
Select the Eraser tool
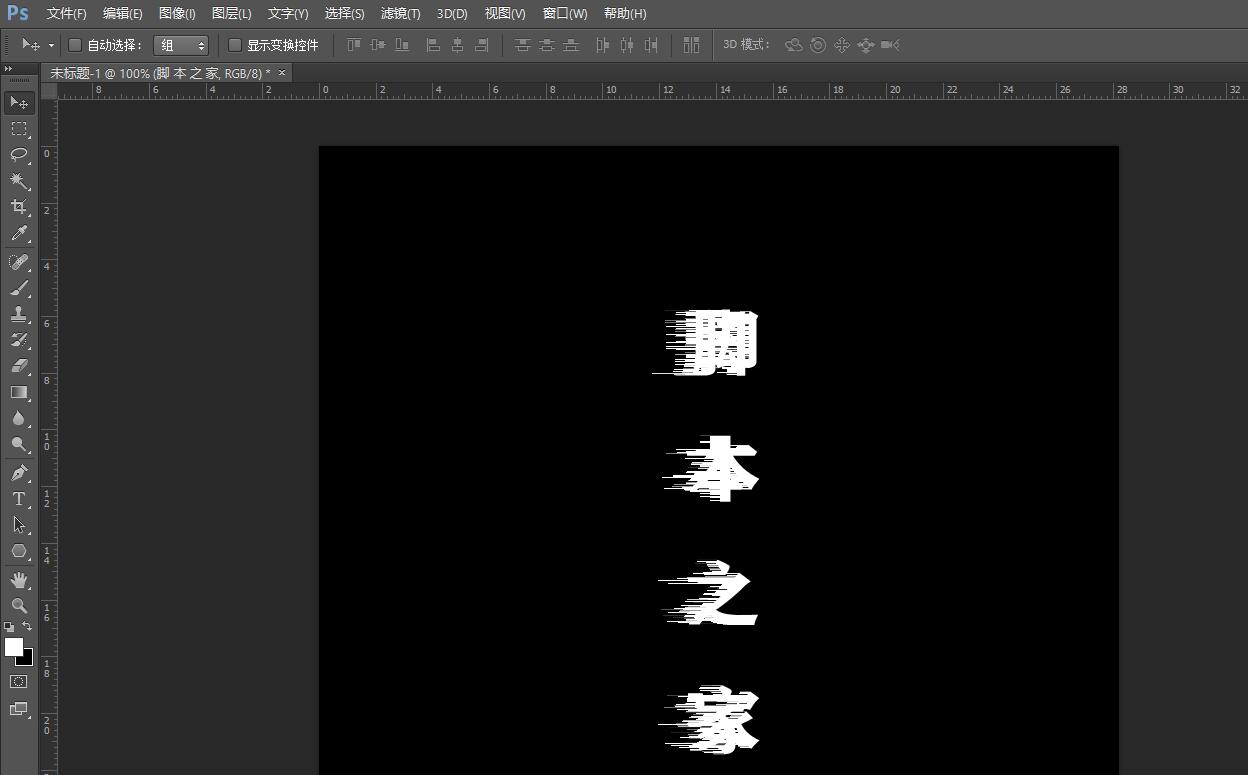[x=19, y=366]
